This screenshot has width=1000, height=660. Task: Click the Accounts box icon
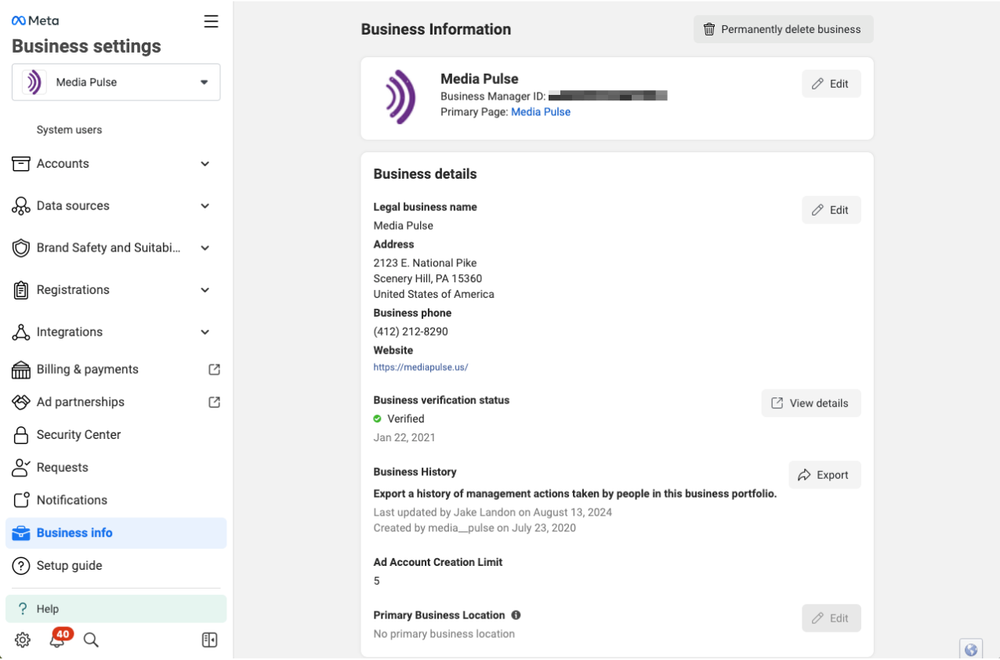click(21, 164)
